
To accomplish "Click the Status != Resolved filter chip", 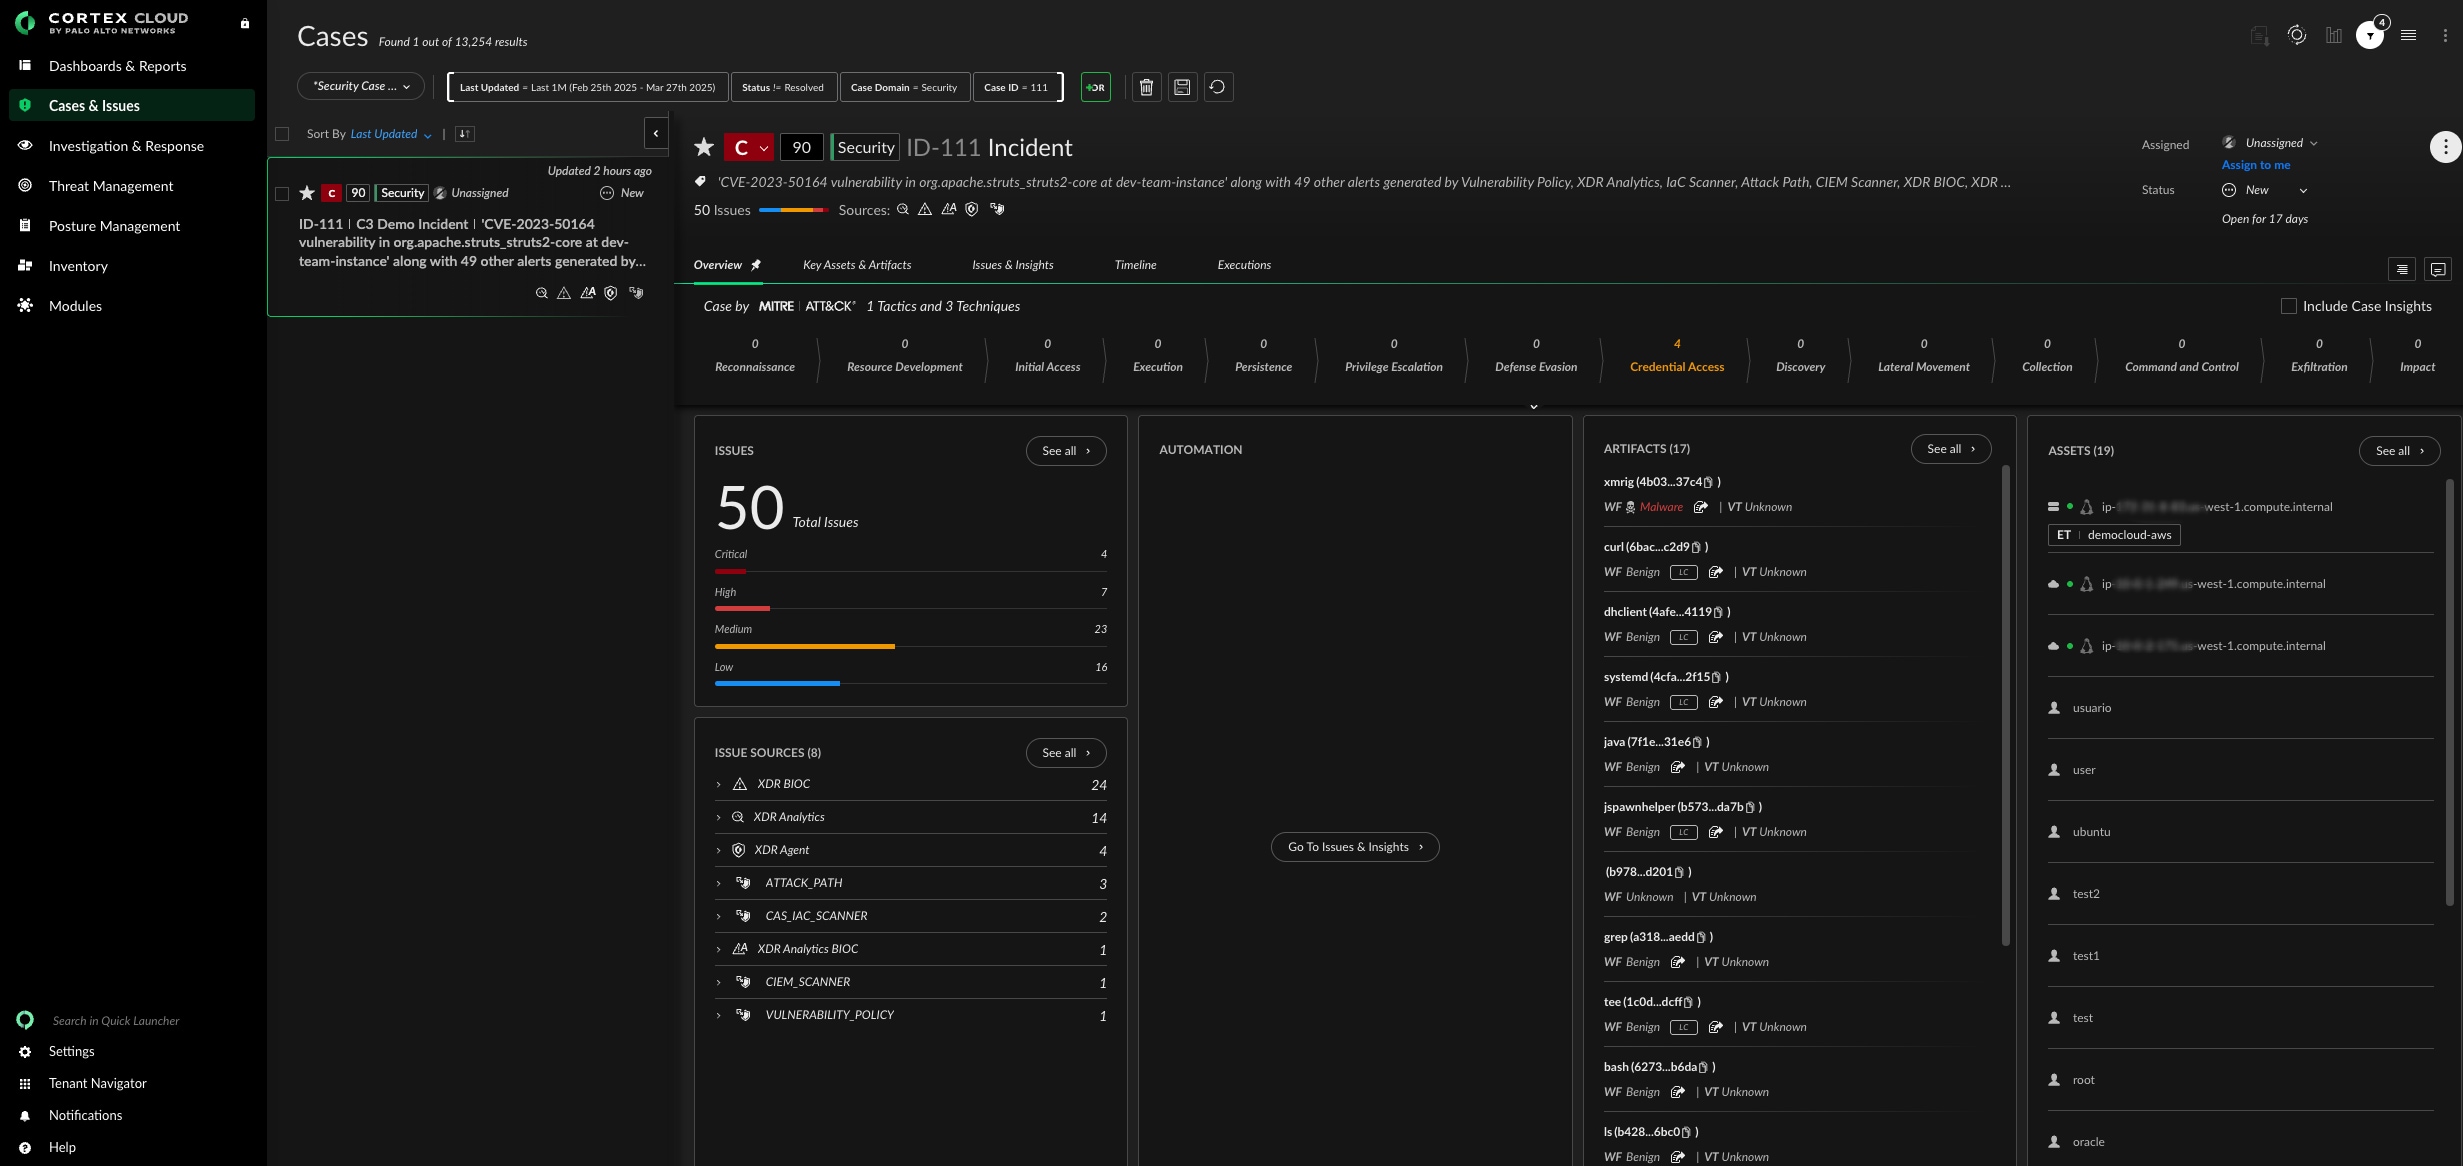I will 783,87.
